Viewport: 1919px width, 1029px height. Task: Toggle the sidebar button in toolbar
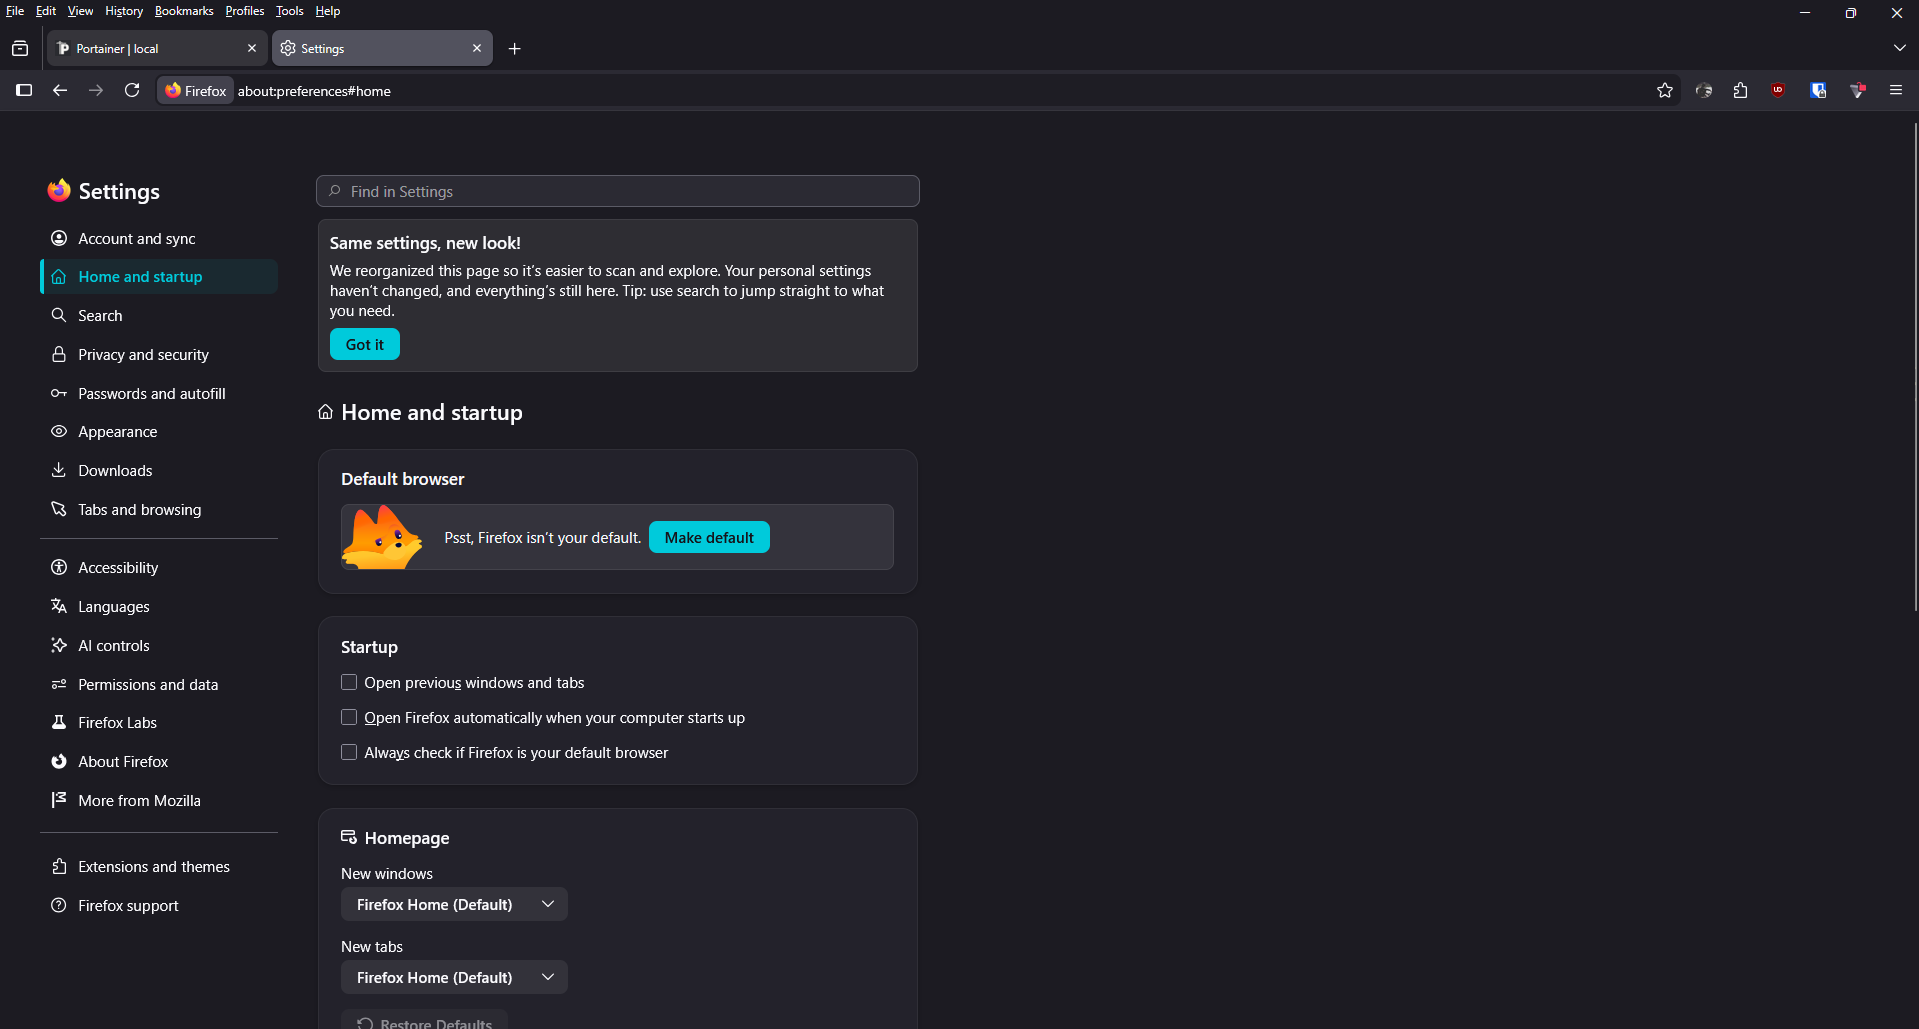pyautogui.click(x=24, y=90)
